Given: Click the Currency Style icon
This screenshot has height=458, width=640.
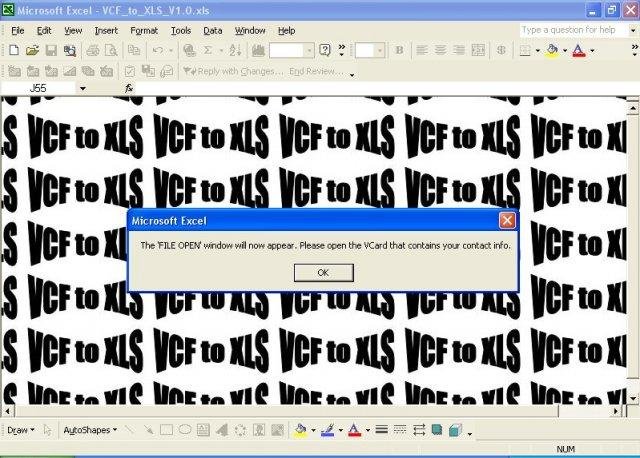Looking at the screenshot, I should tap(501, 50).
